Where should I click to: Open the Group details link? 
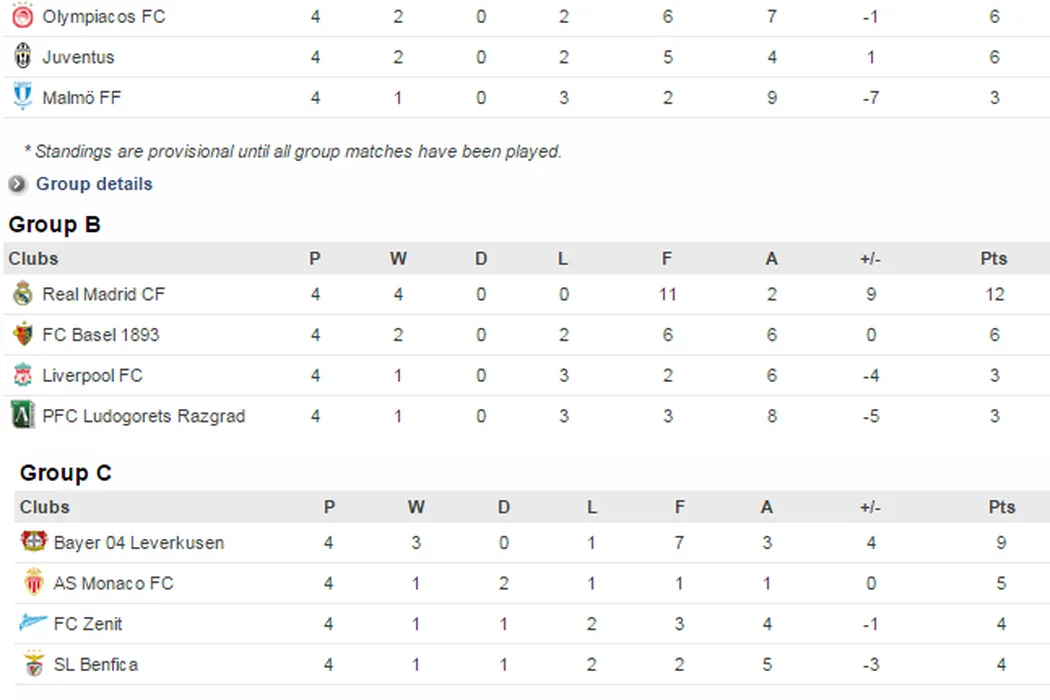click(94, 184)
